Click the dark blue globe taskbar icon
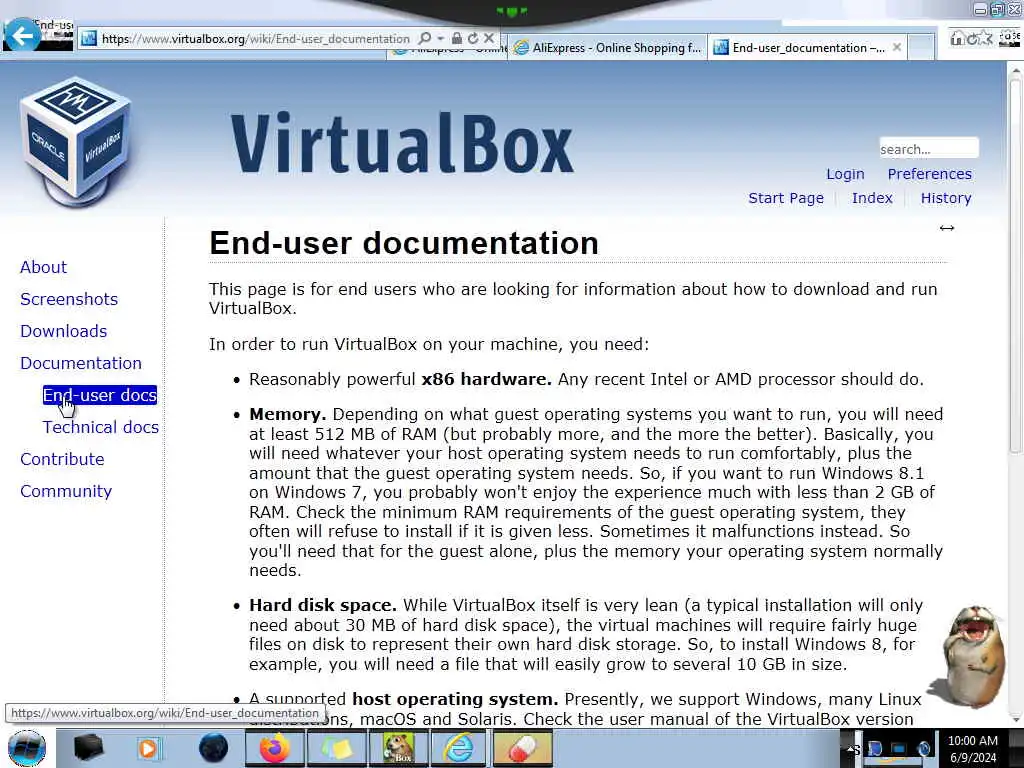The height and width of the screenshot is (768, 1024). click(x=213, y=748)
